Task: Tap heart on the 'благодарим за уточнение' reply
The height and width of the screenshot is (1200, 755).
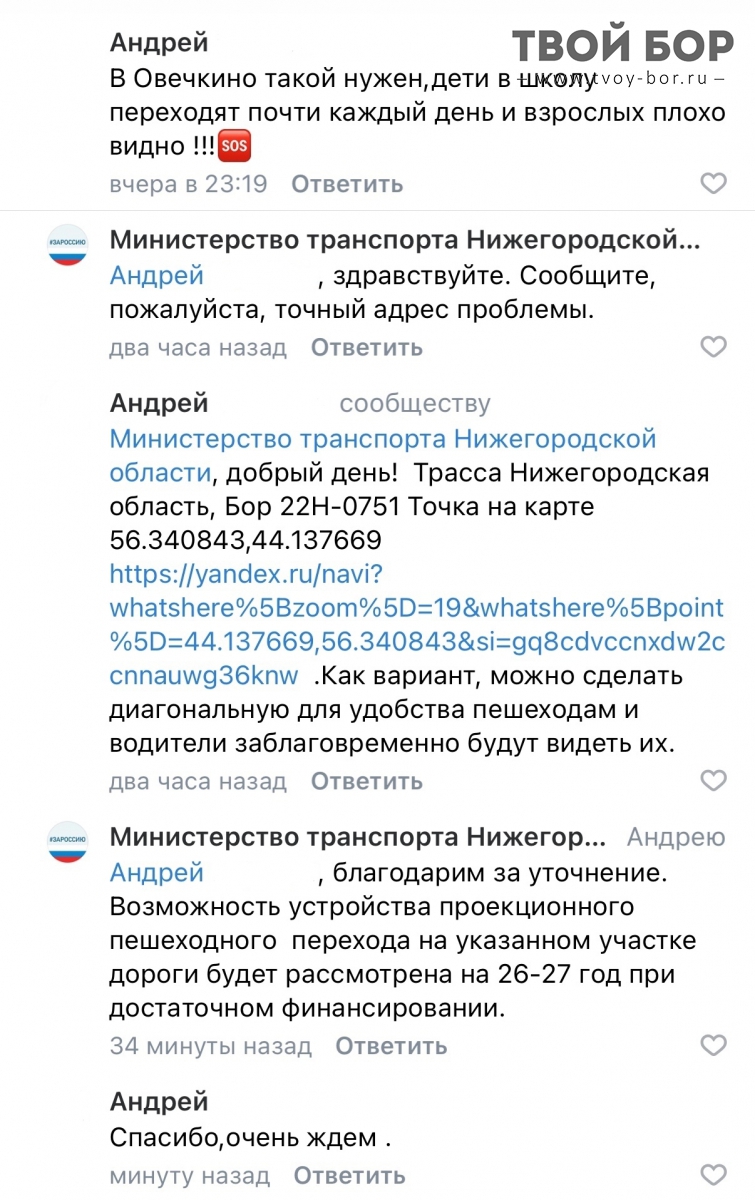Action: [x=713, y=1046]
